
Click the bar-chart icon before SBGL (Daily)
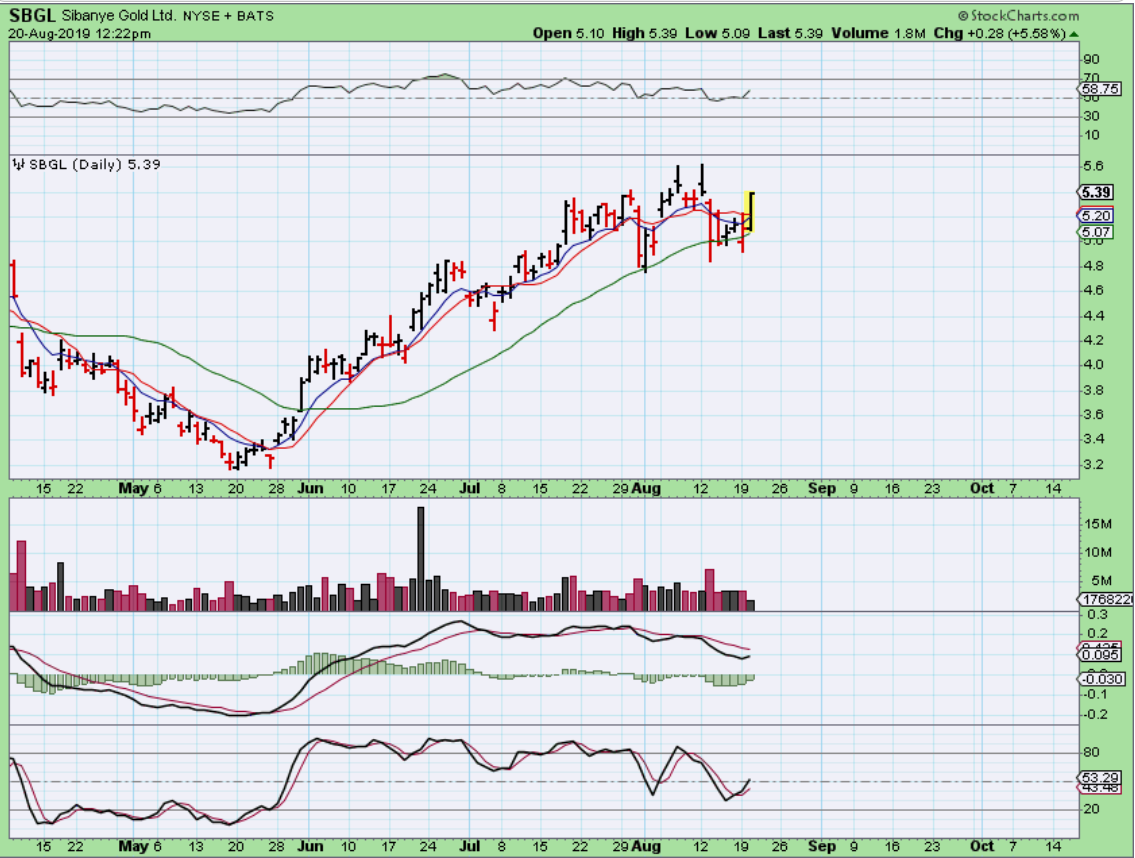[x=17, y=163]
